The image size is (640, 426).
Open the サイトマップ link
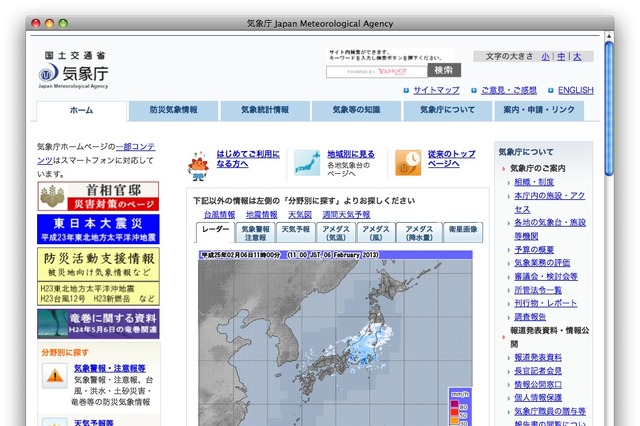pyautogui.click(x=436, y=90)
